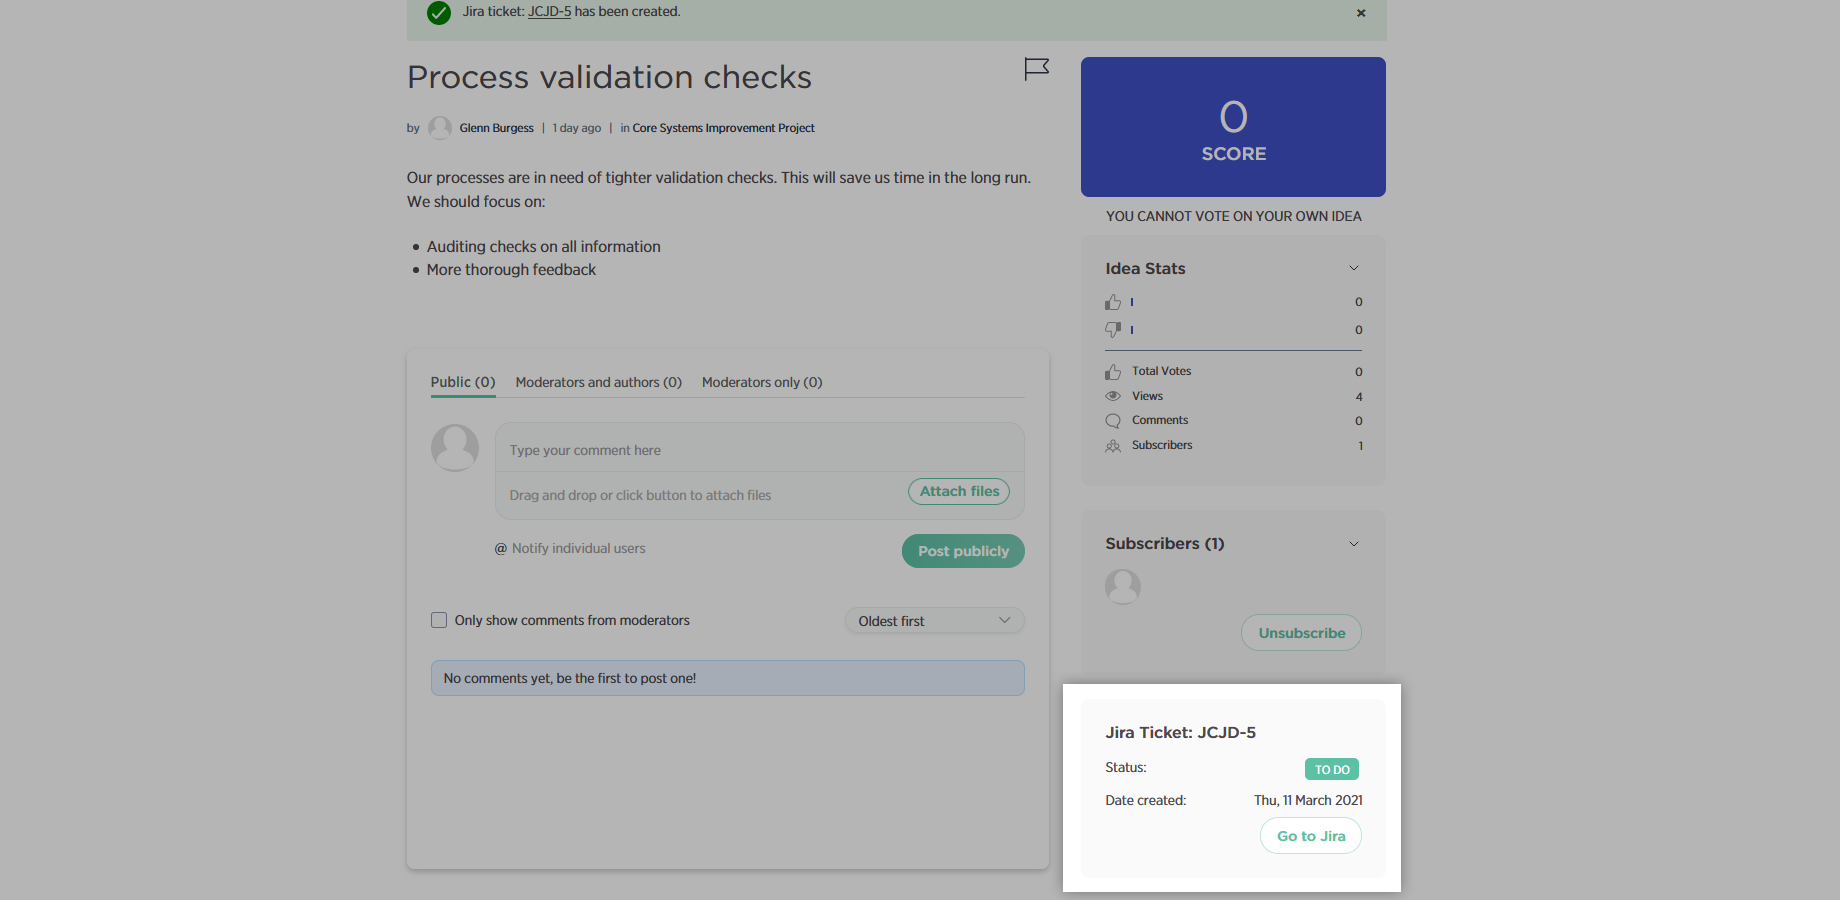
Task: Click the Subscribers people icon in stats
Action: pos(1113,446)
